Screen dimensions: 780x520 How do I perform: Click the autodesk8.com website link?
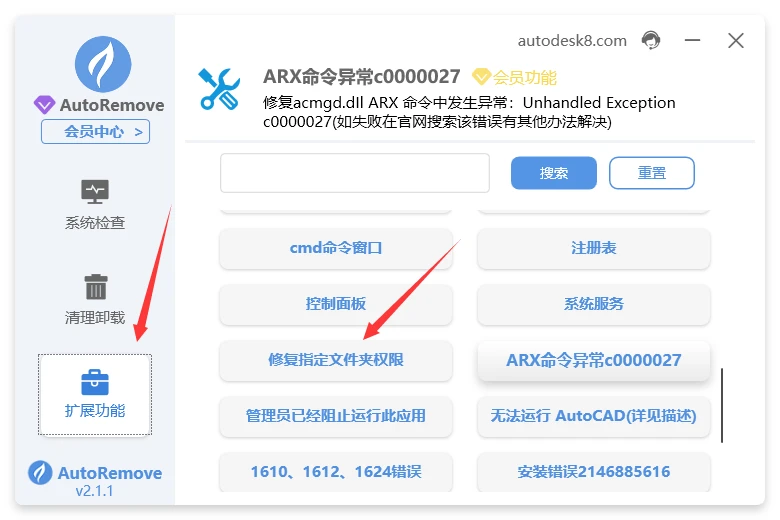[x=572, y=41]
